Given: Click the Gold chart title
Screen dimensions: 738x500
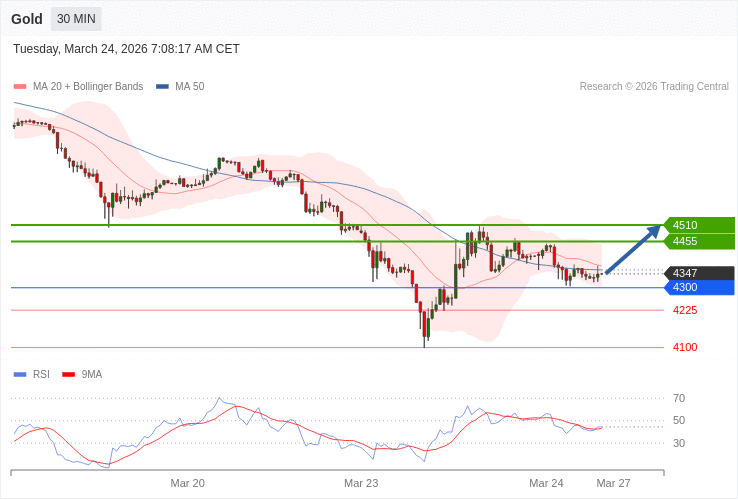Looking at the screenshot, I should click(x=27, y=19).
